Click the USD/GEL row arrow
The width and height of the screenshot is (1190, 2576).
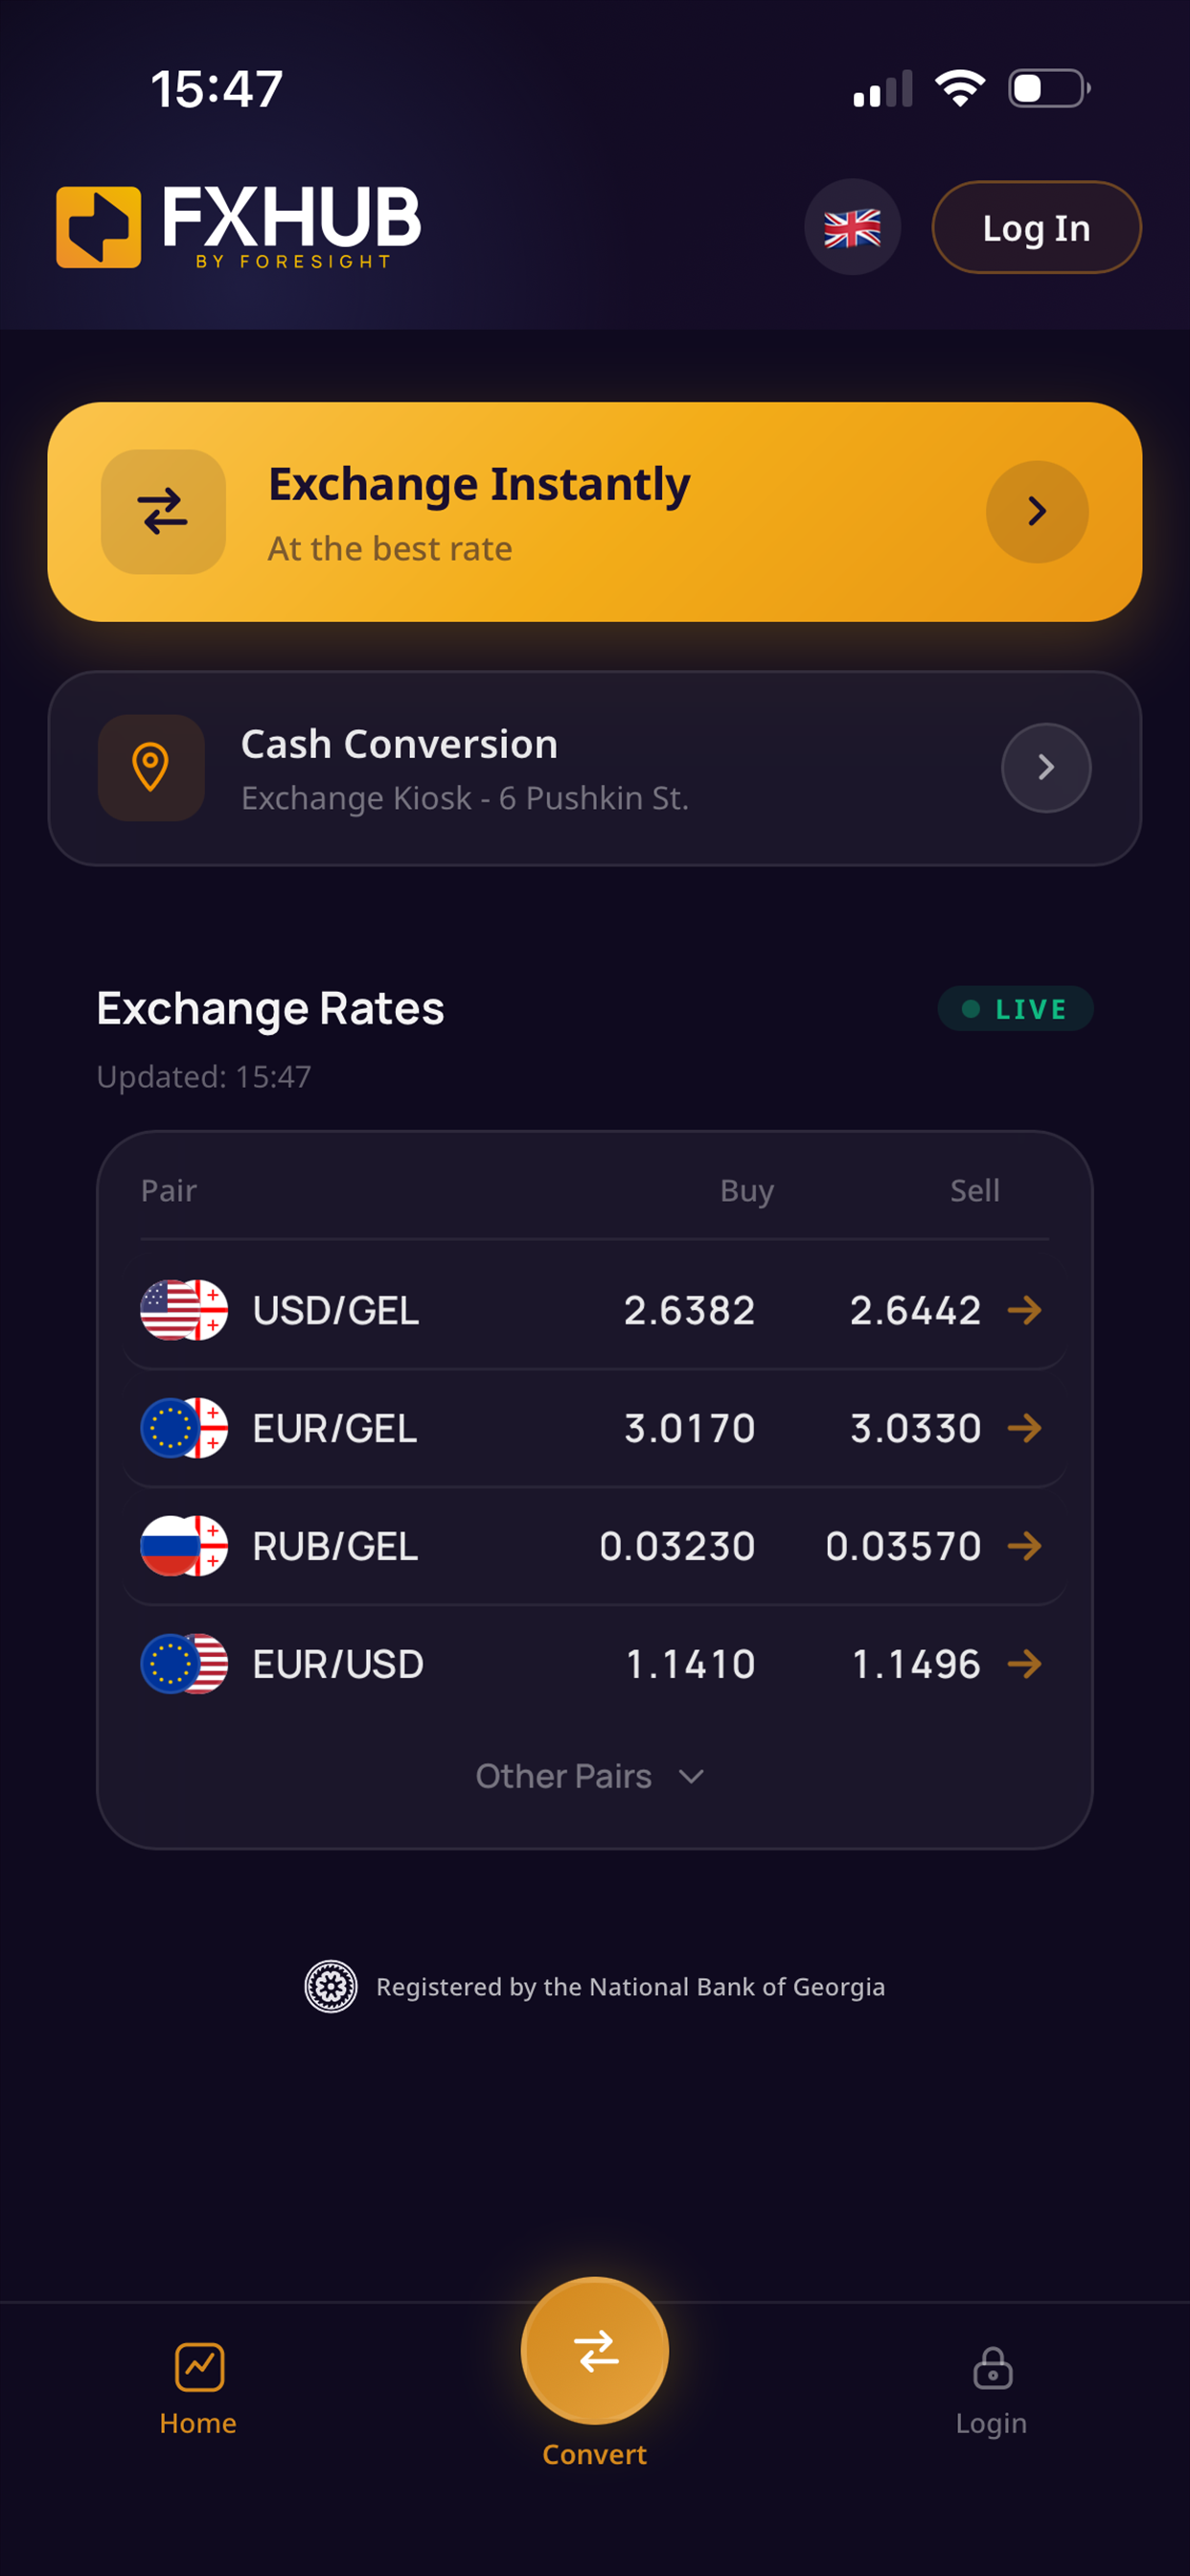click(1025, 1310)
